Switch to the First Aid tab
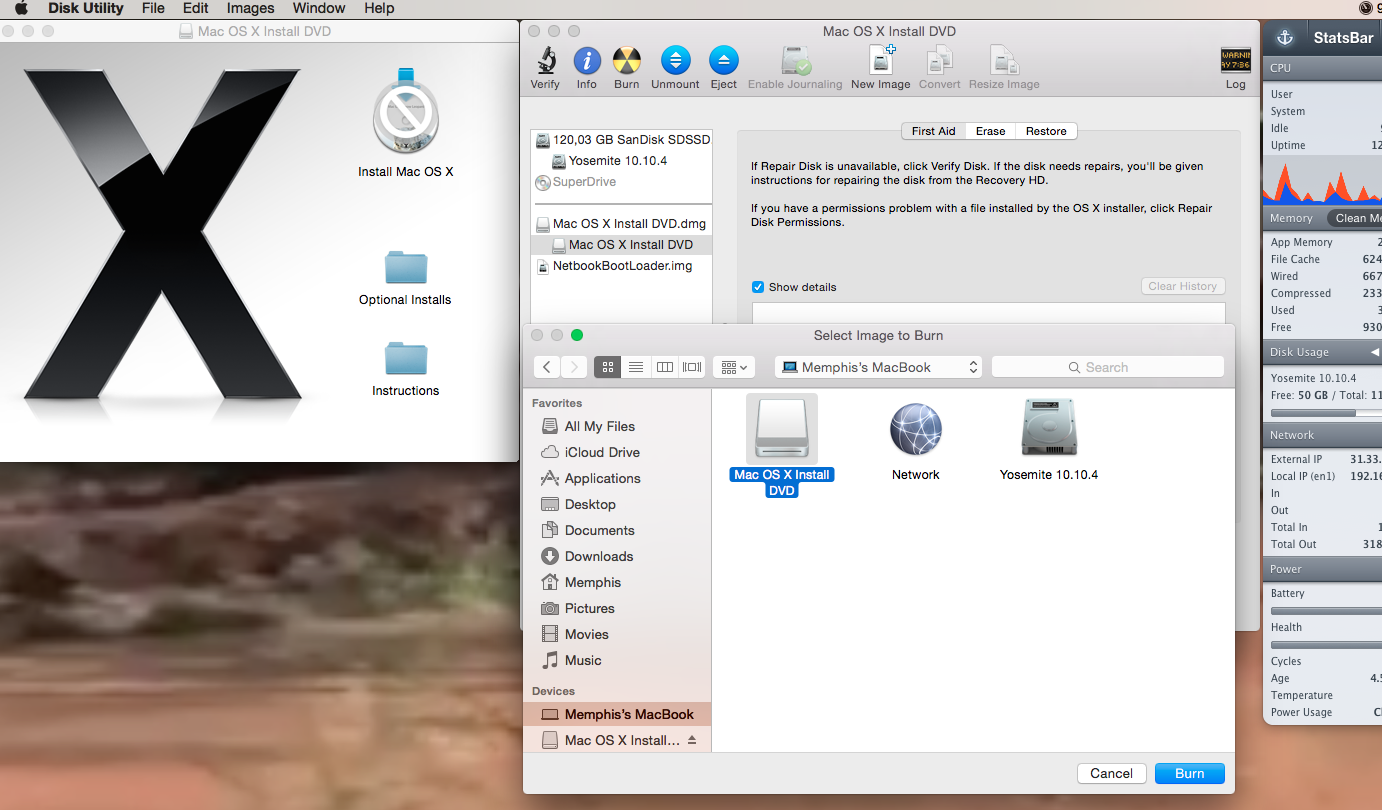Viewport: 1382px width, 810px height. (x=933, y=131)
